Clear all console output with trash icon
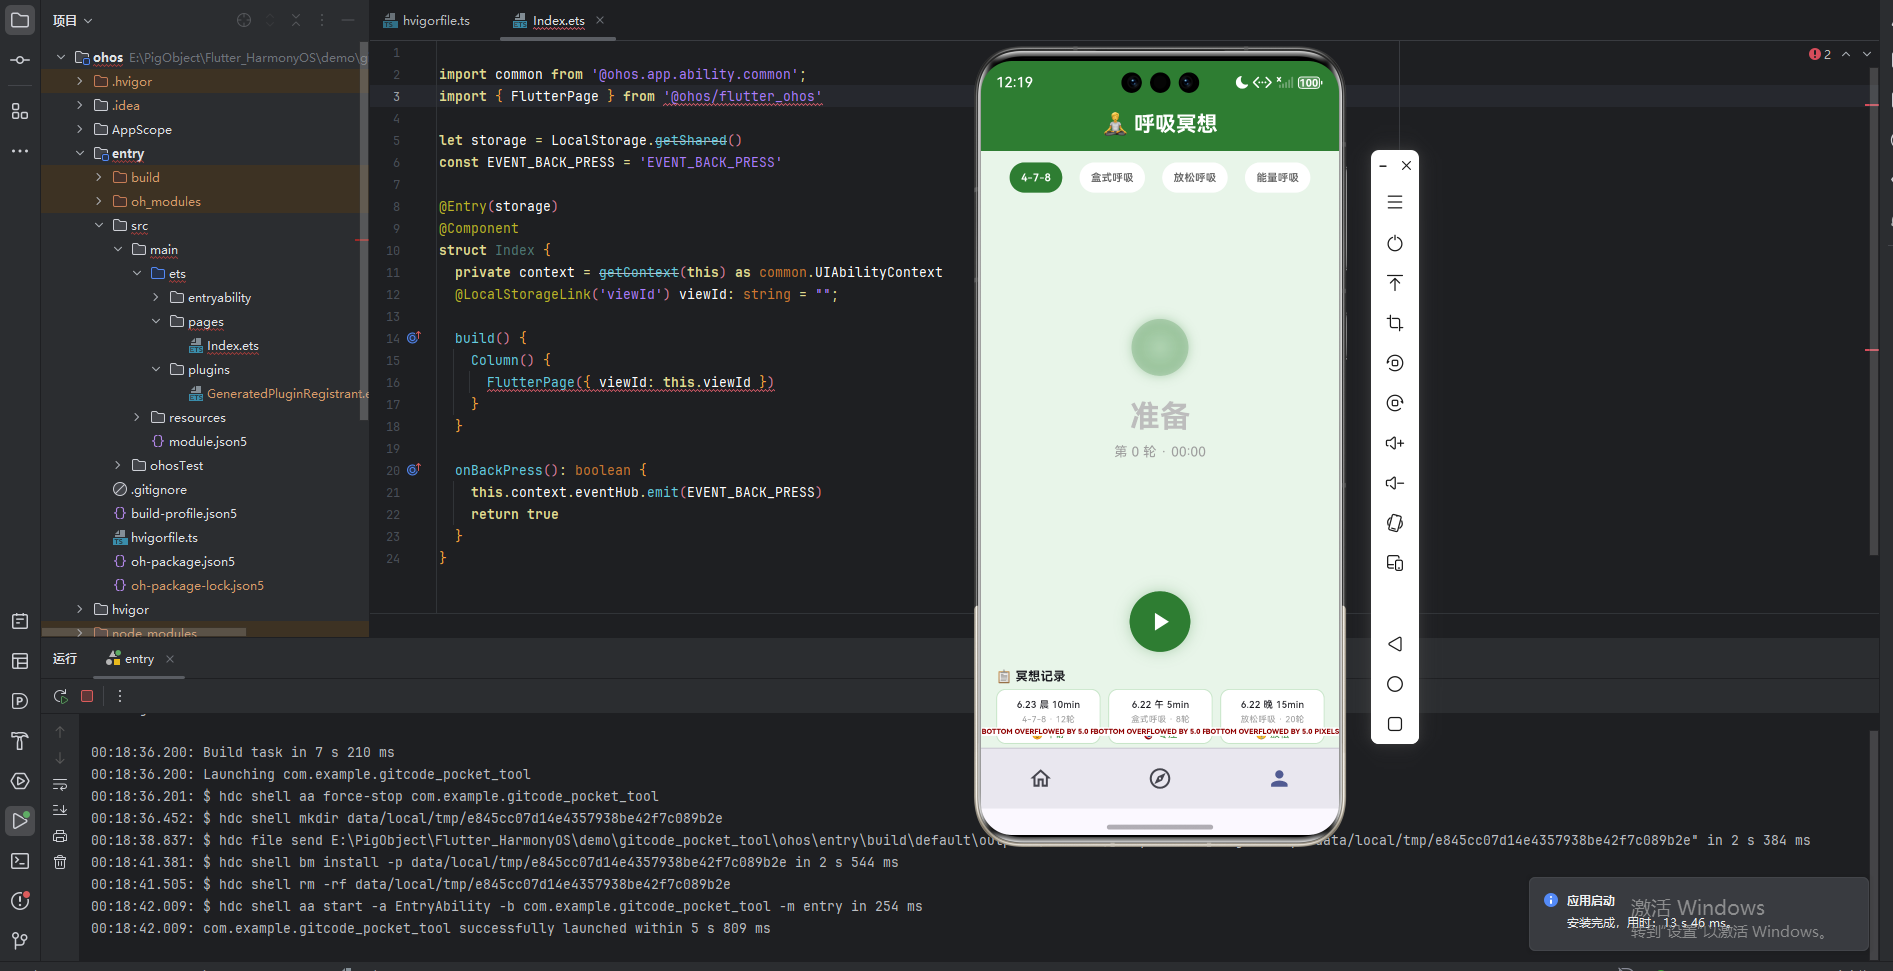The width and height of the screenshot is (1893, 971). pos(60,862)
